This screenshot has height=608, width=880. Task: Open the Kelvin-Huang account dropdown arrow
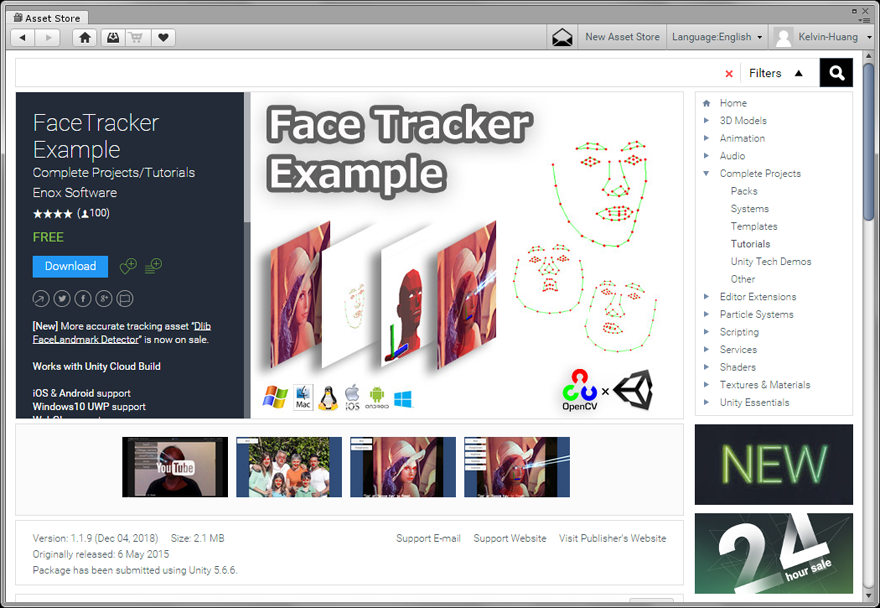pos(869,38)
